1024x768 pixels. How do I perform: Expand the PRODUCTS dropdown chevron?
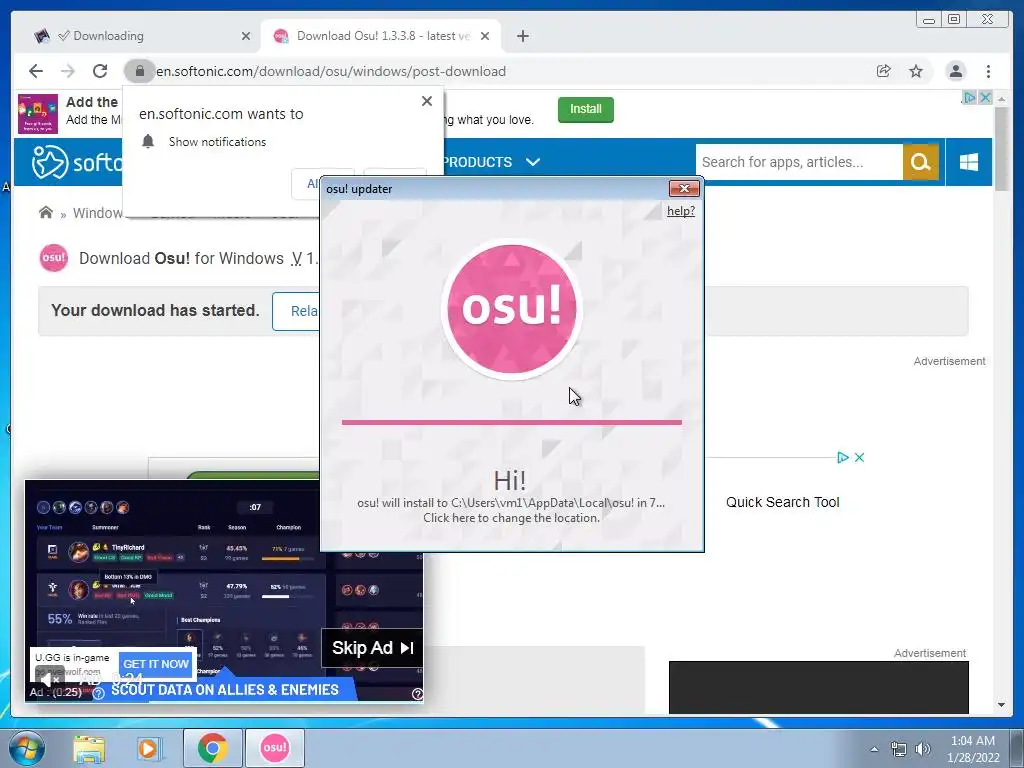click(x=533, y=162)
